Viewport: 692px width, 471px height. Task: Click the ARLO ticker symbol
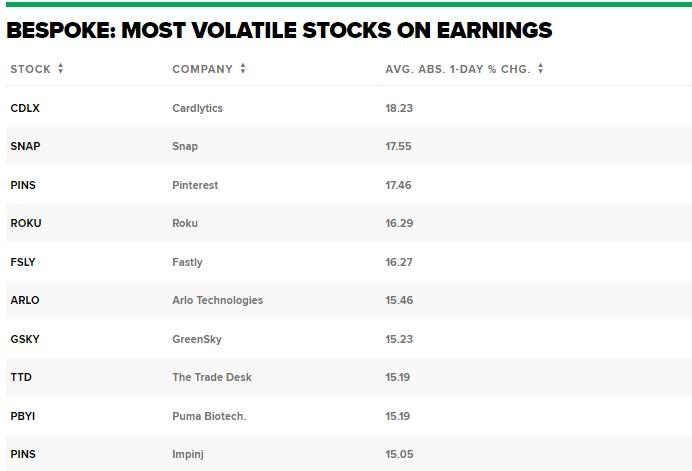tap(25, 300)
